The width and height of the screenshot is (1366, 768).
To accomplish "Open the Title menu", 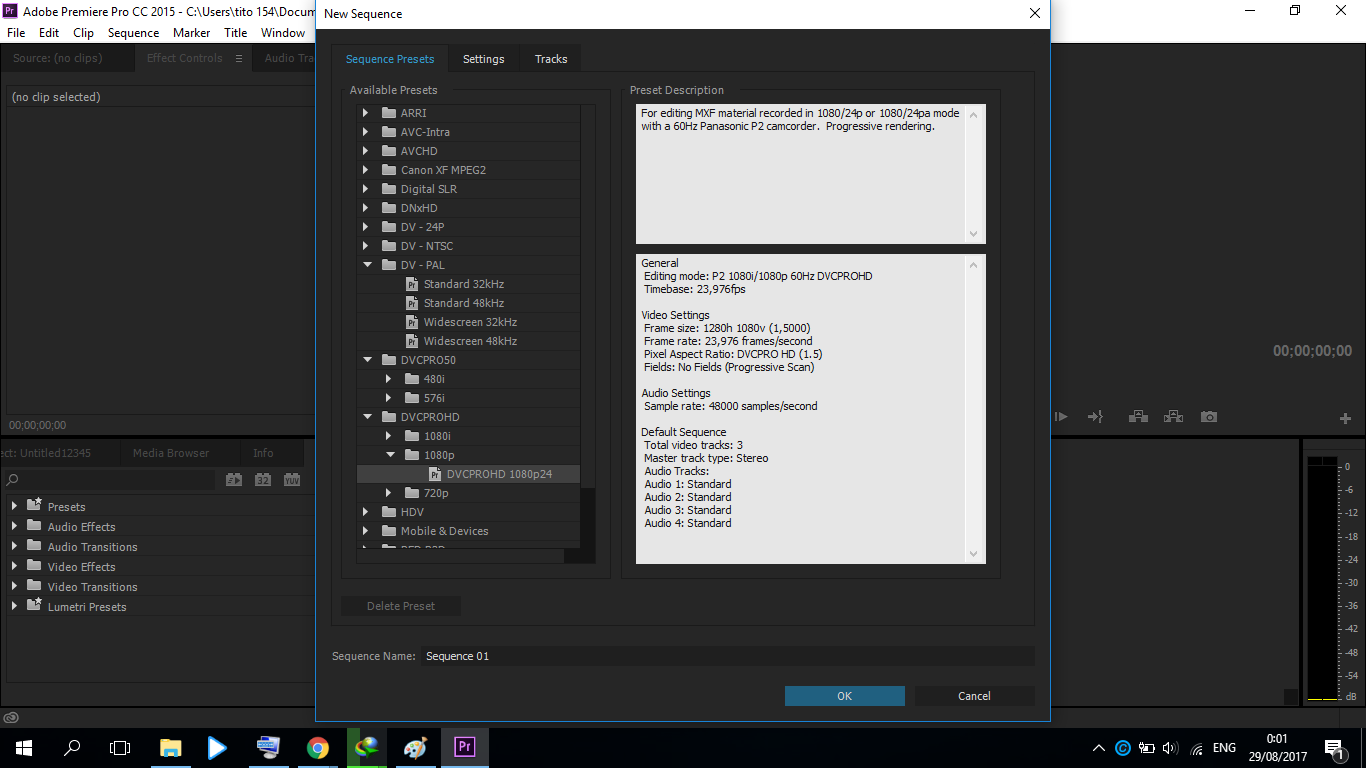I will (236, 33).
